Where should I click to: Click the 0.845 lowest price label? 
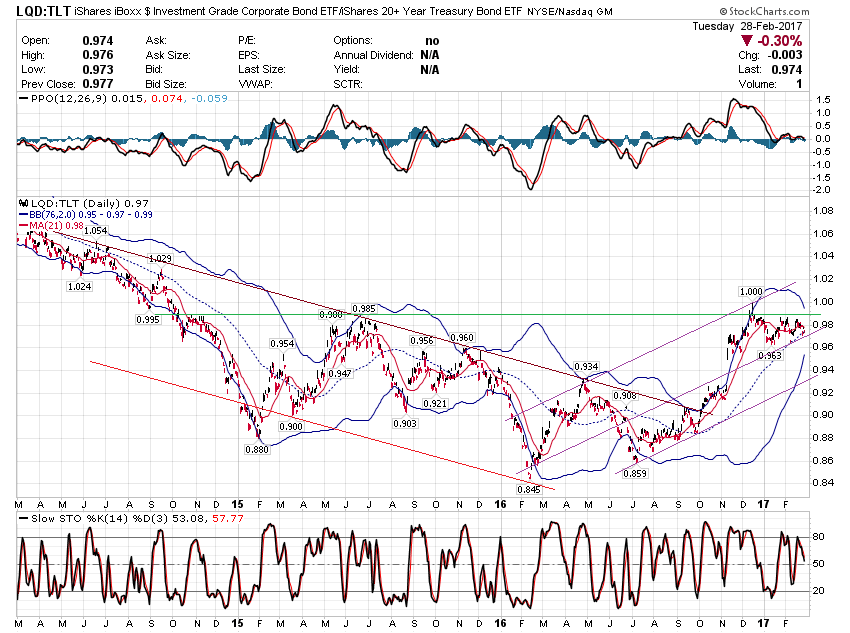529,490
